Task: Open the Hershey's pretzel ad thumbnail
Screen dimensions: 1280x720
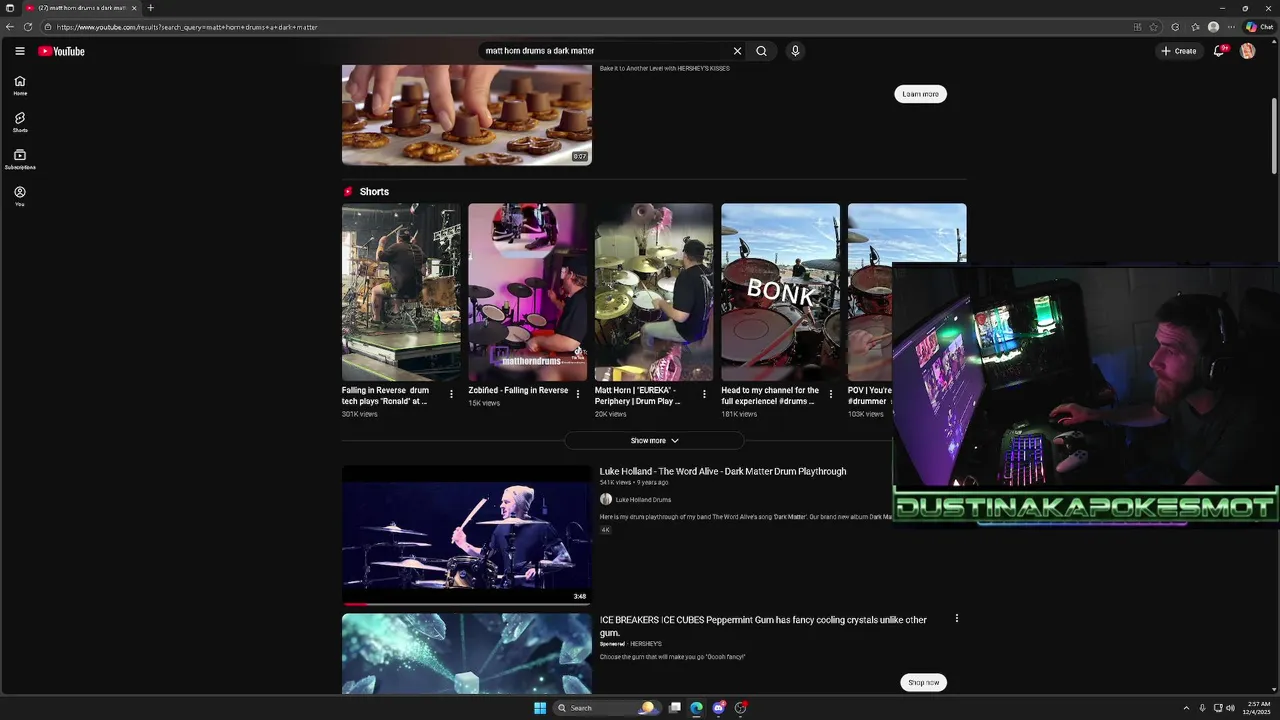Action: [x=467, y=114]
